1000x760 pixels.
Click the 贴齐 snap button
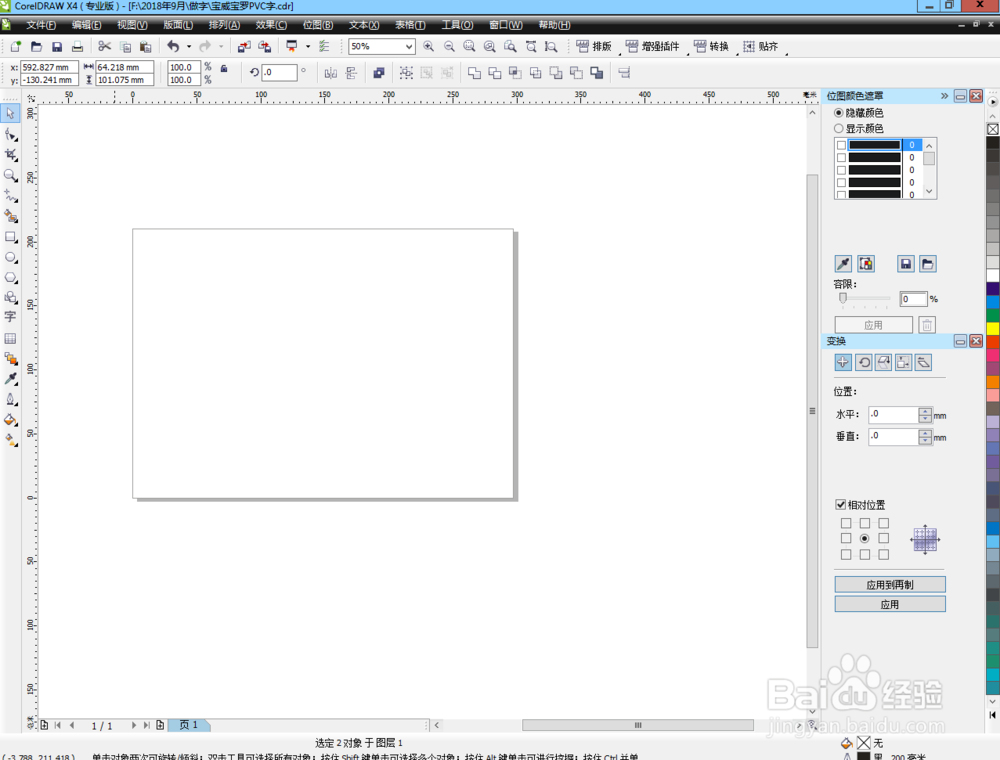click(760, 47)
